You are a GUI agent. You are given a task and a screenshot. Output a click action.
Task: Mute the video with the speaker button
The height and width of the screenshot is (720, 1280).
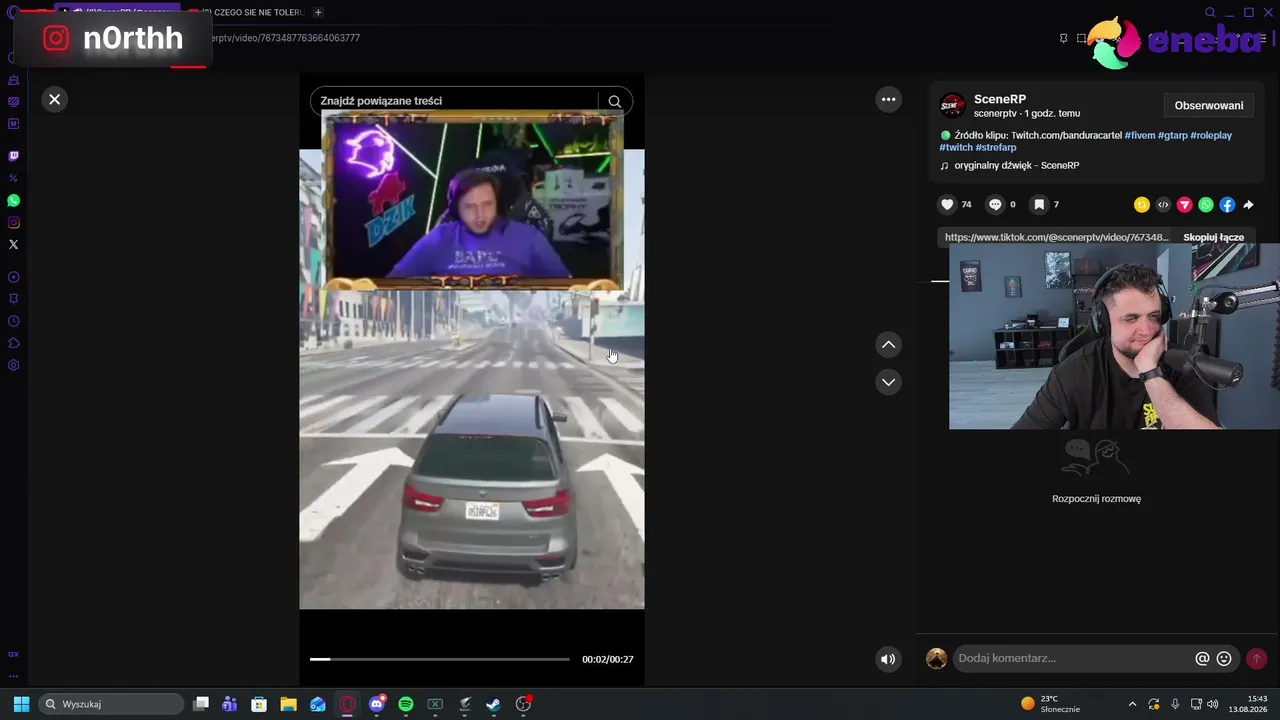888,659
